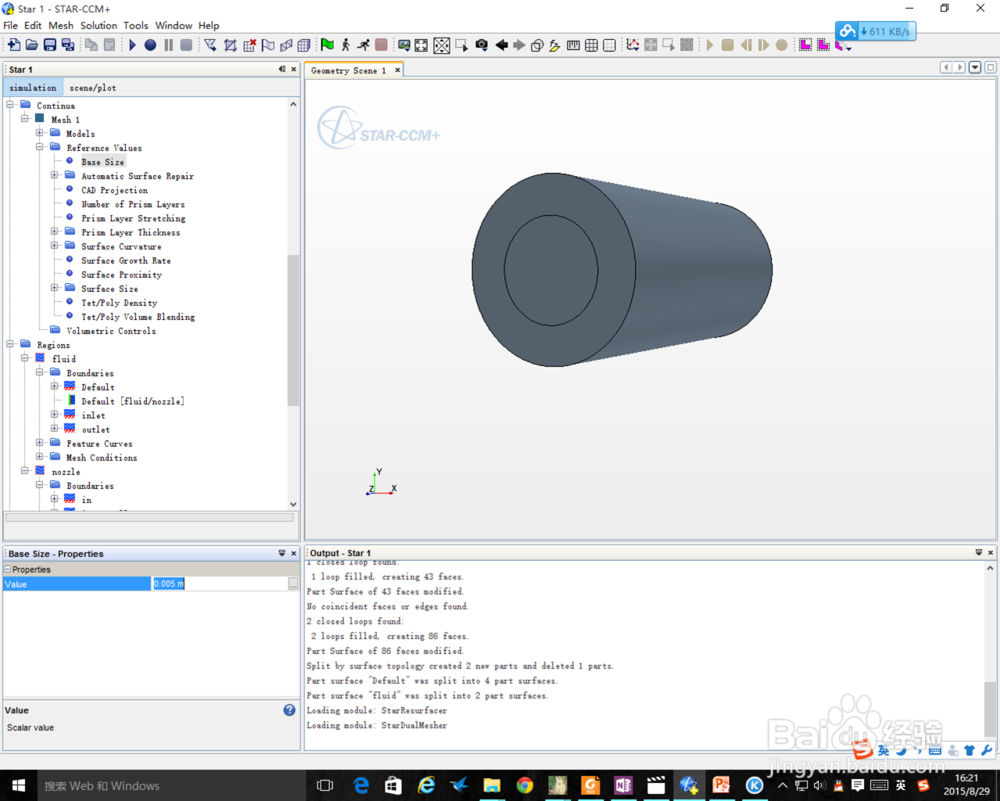Expand the Feature Curves folder

click(x=40, y=442)
